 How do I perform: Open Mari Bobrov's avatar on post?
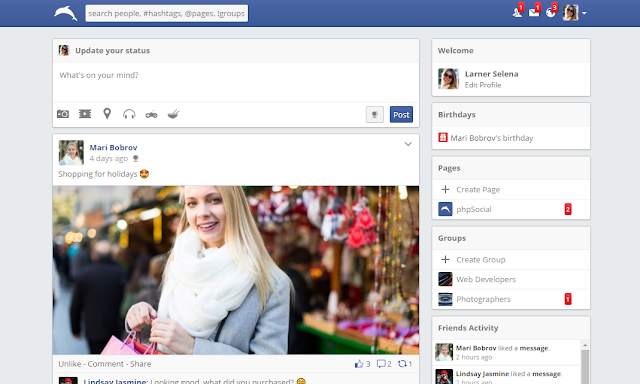[x=71, y=153]
